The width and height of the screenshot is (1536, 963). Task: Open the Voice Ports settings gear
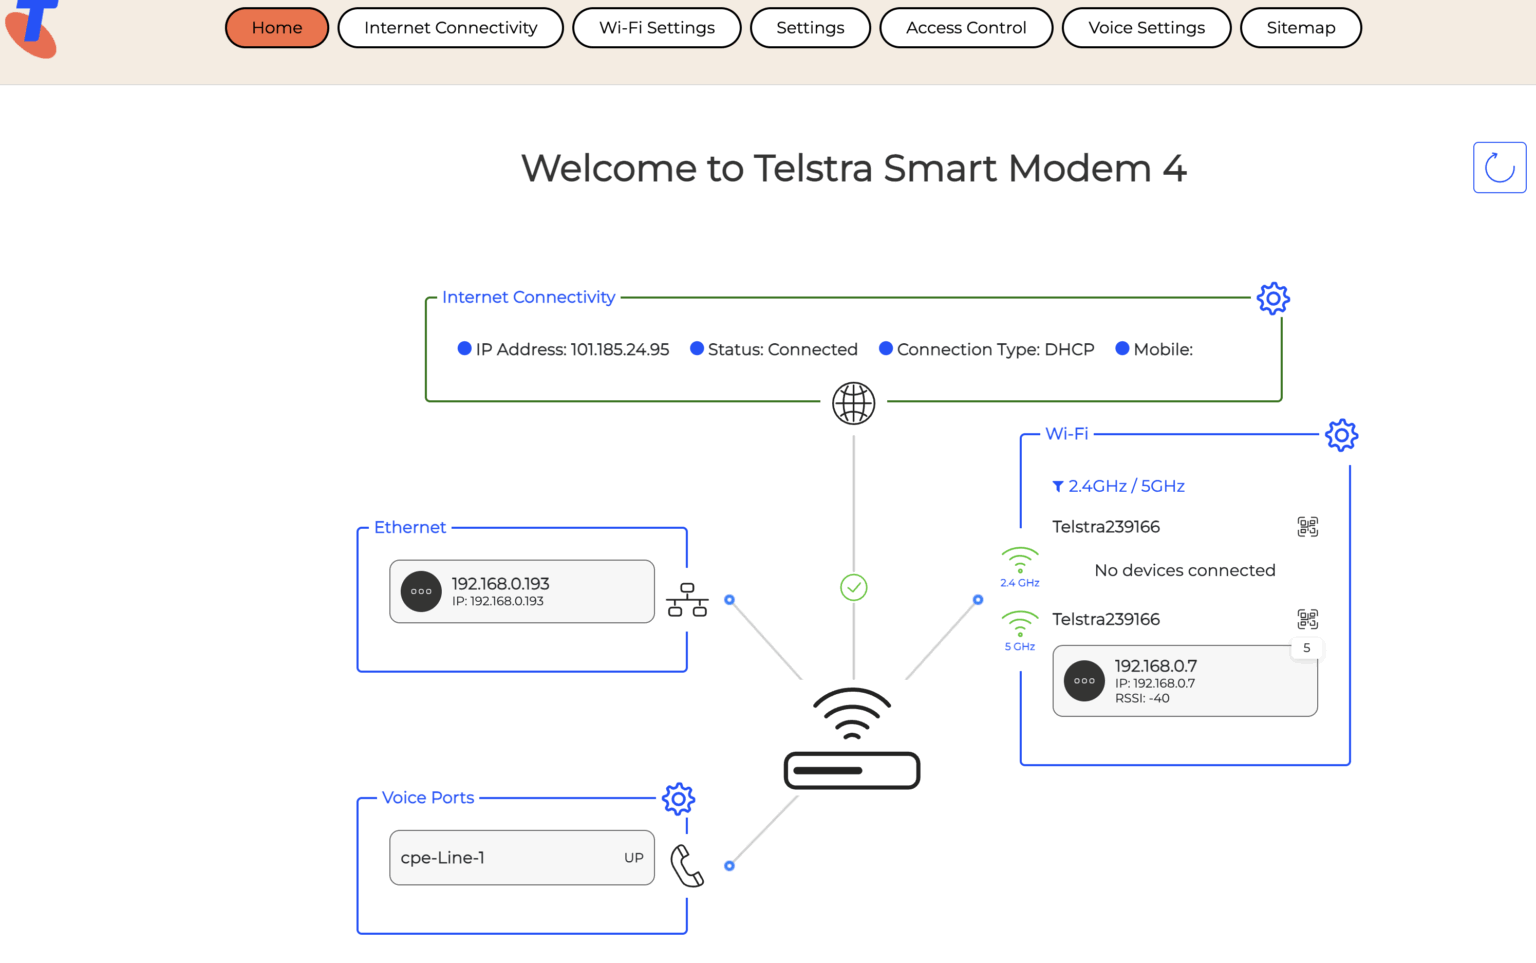point(679,798)
